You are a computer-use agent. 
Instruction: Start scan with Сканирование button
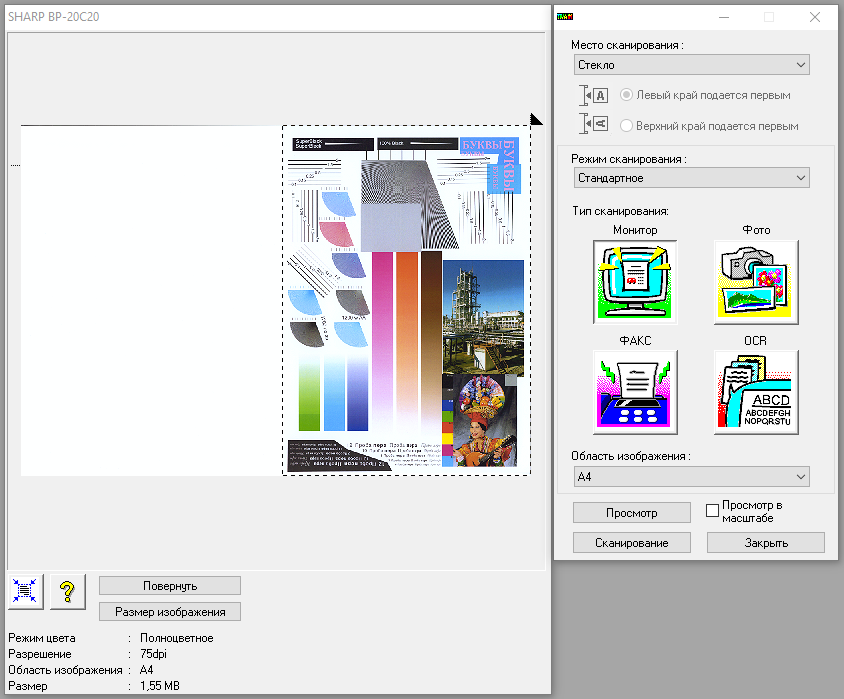(632, 543)
